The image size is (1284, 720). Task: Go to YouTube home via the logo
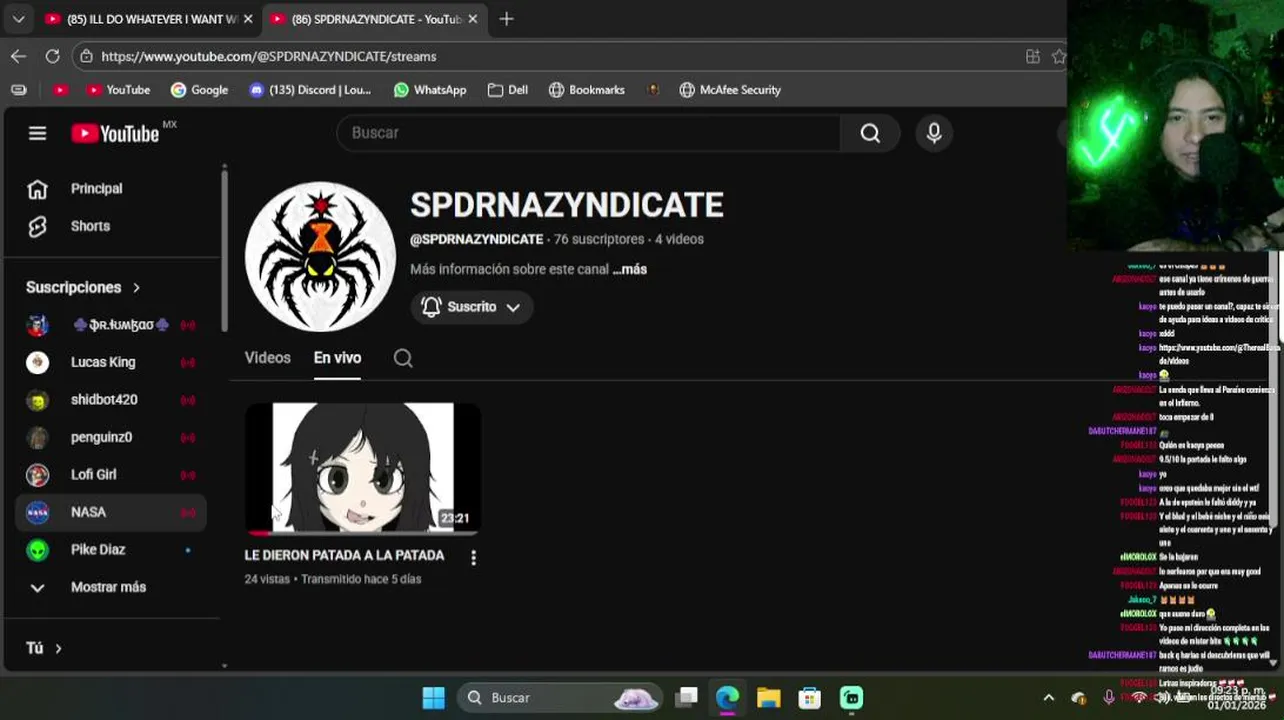(115, 133)
